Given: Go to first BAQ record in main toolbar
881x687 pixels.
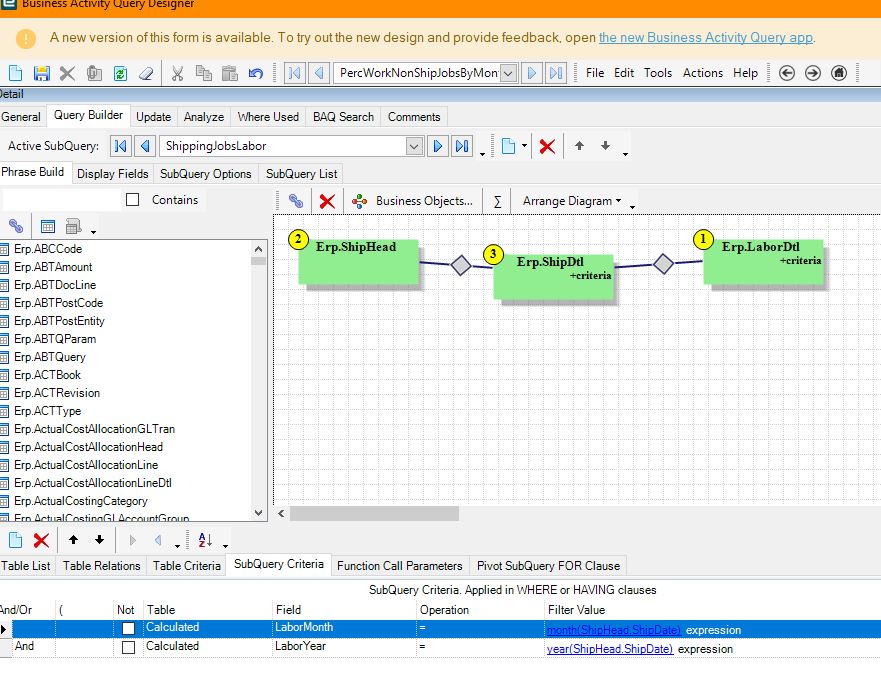Looking at the screenshot, I should pos(294,73).
